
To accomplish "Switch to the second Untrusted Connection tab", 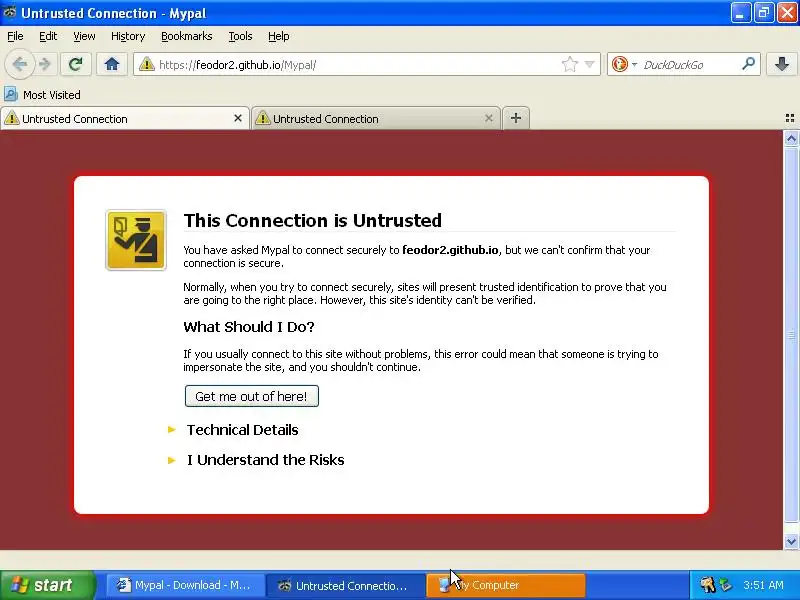I will [376, 118].
